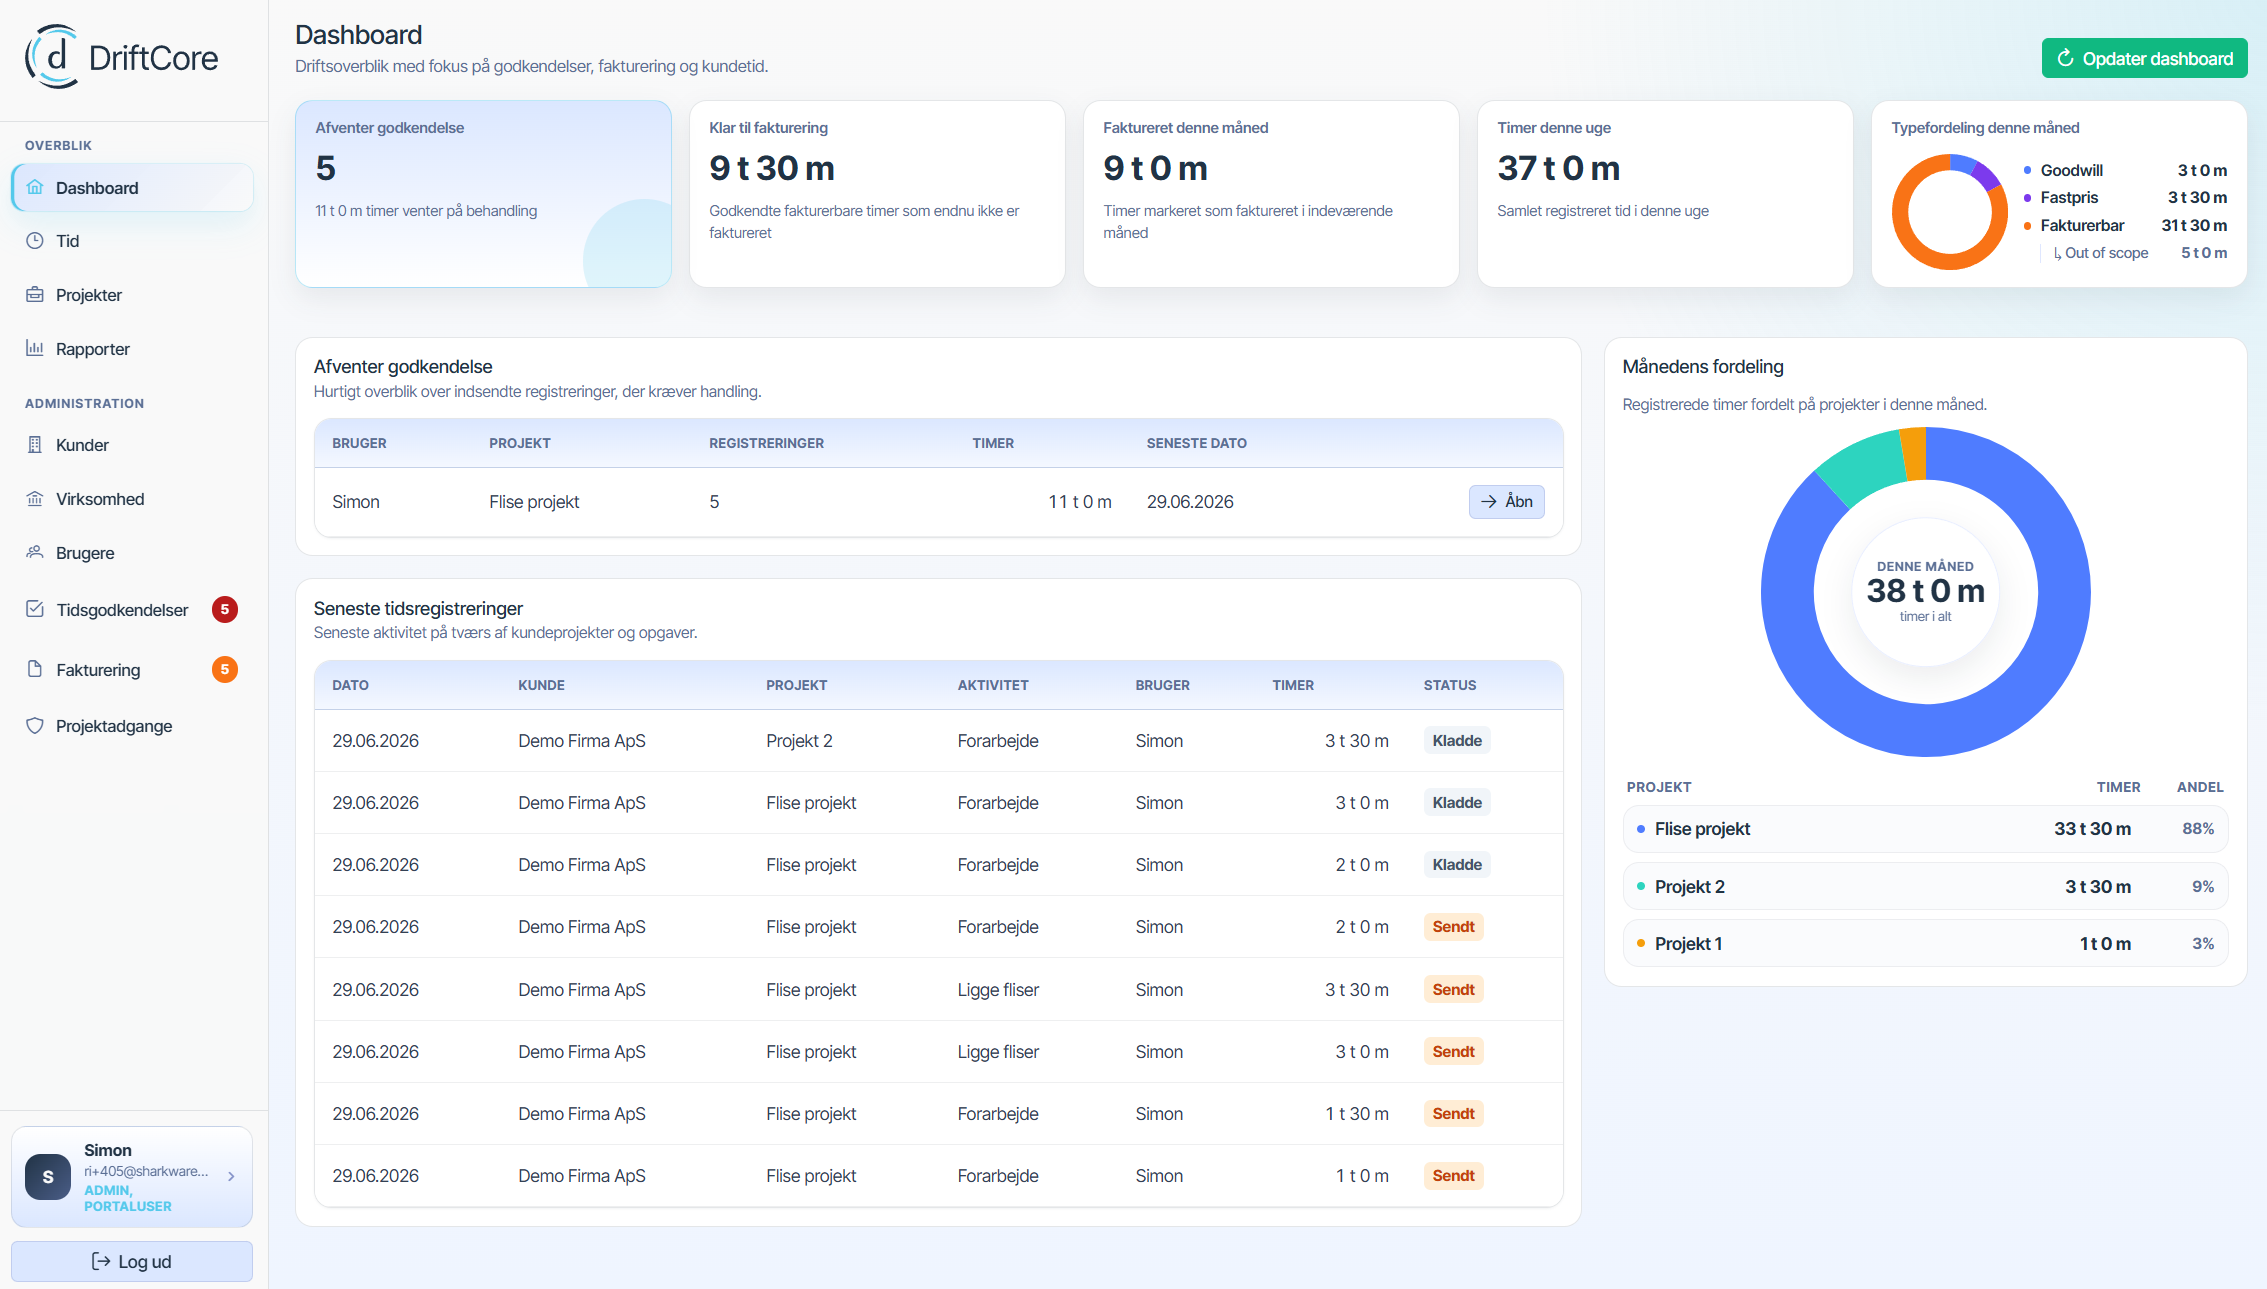Click the blue Flise projekt legend dot
The height and width of the screenshot is (1289, 2267).
(x=1641, y=828)
